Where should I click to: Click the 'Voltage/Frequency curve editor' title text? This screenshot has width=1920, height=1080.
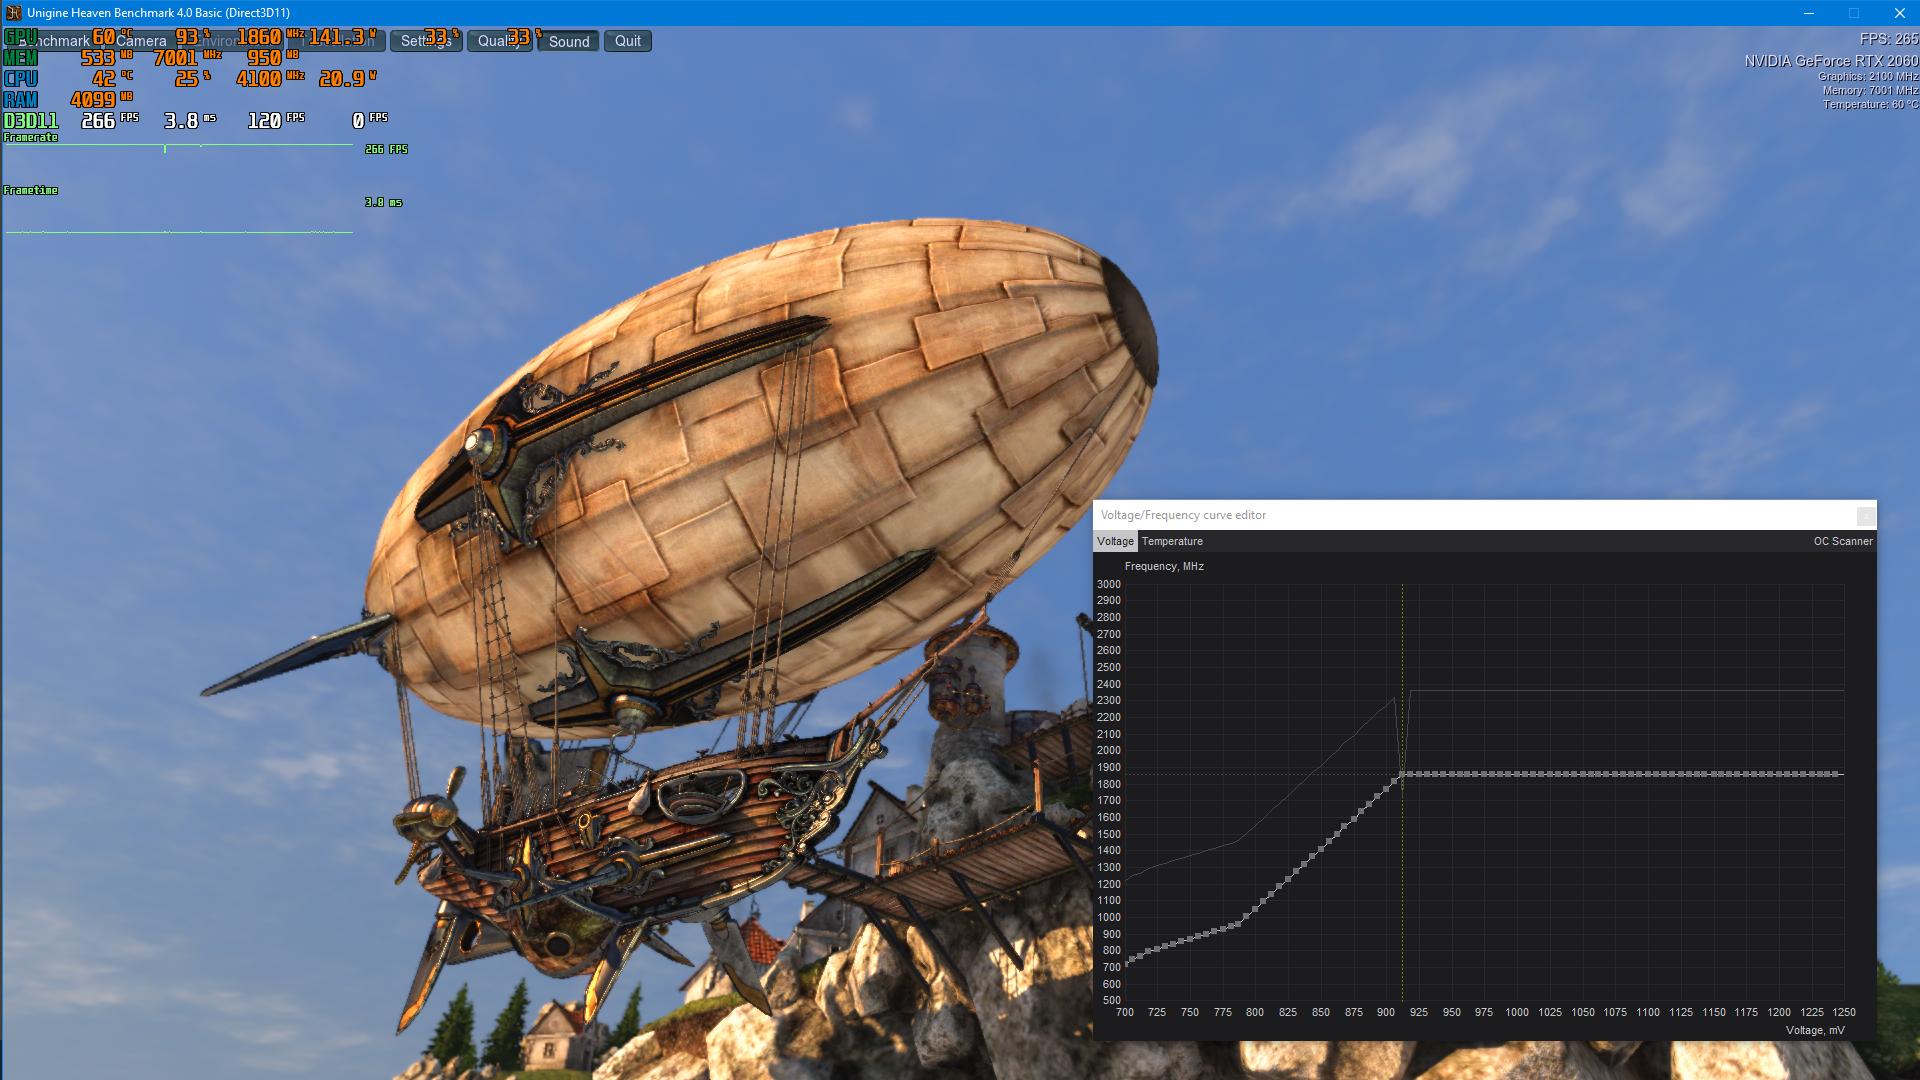point(1183,515)
